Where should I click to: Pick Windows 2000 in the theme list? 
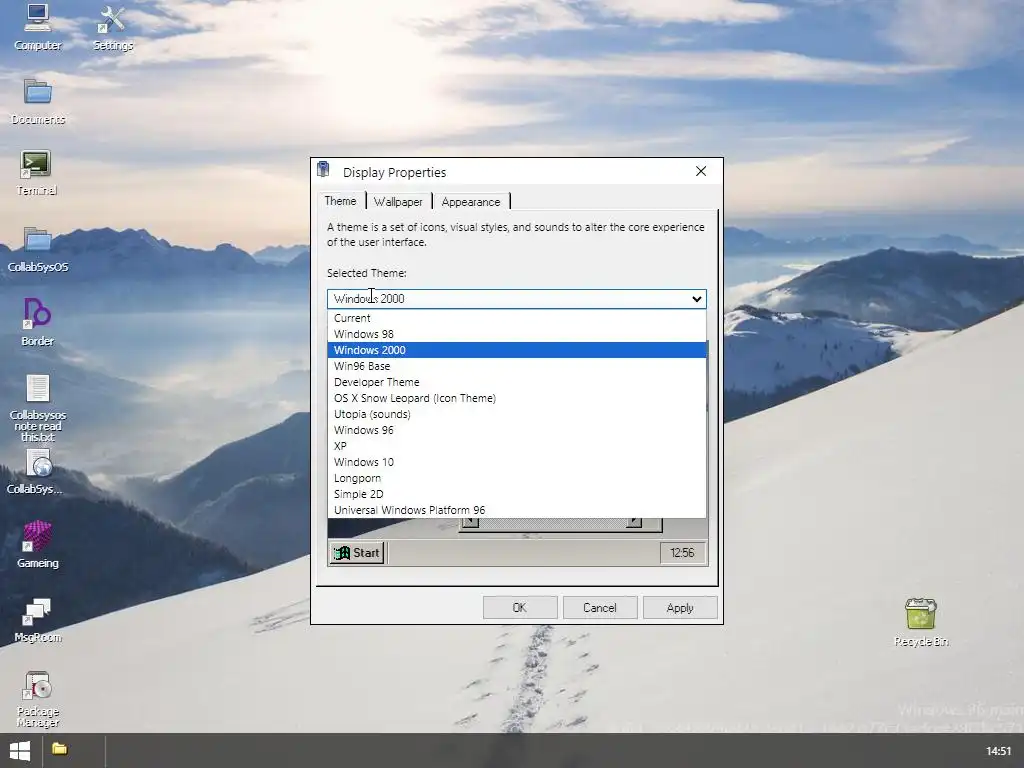coord(517,350)
